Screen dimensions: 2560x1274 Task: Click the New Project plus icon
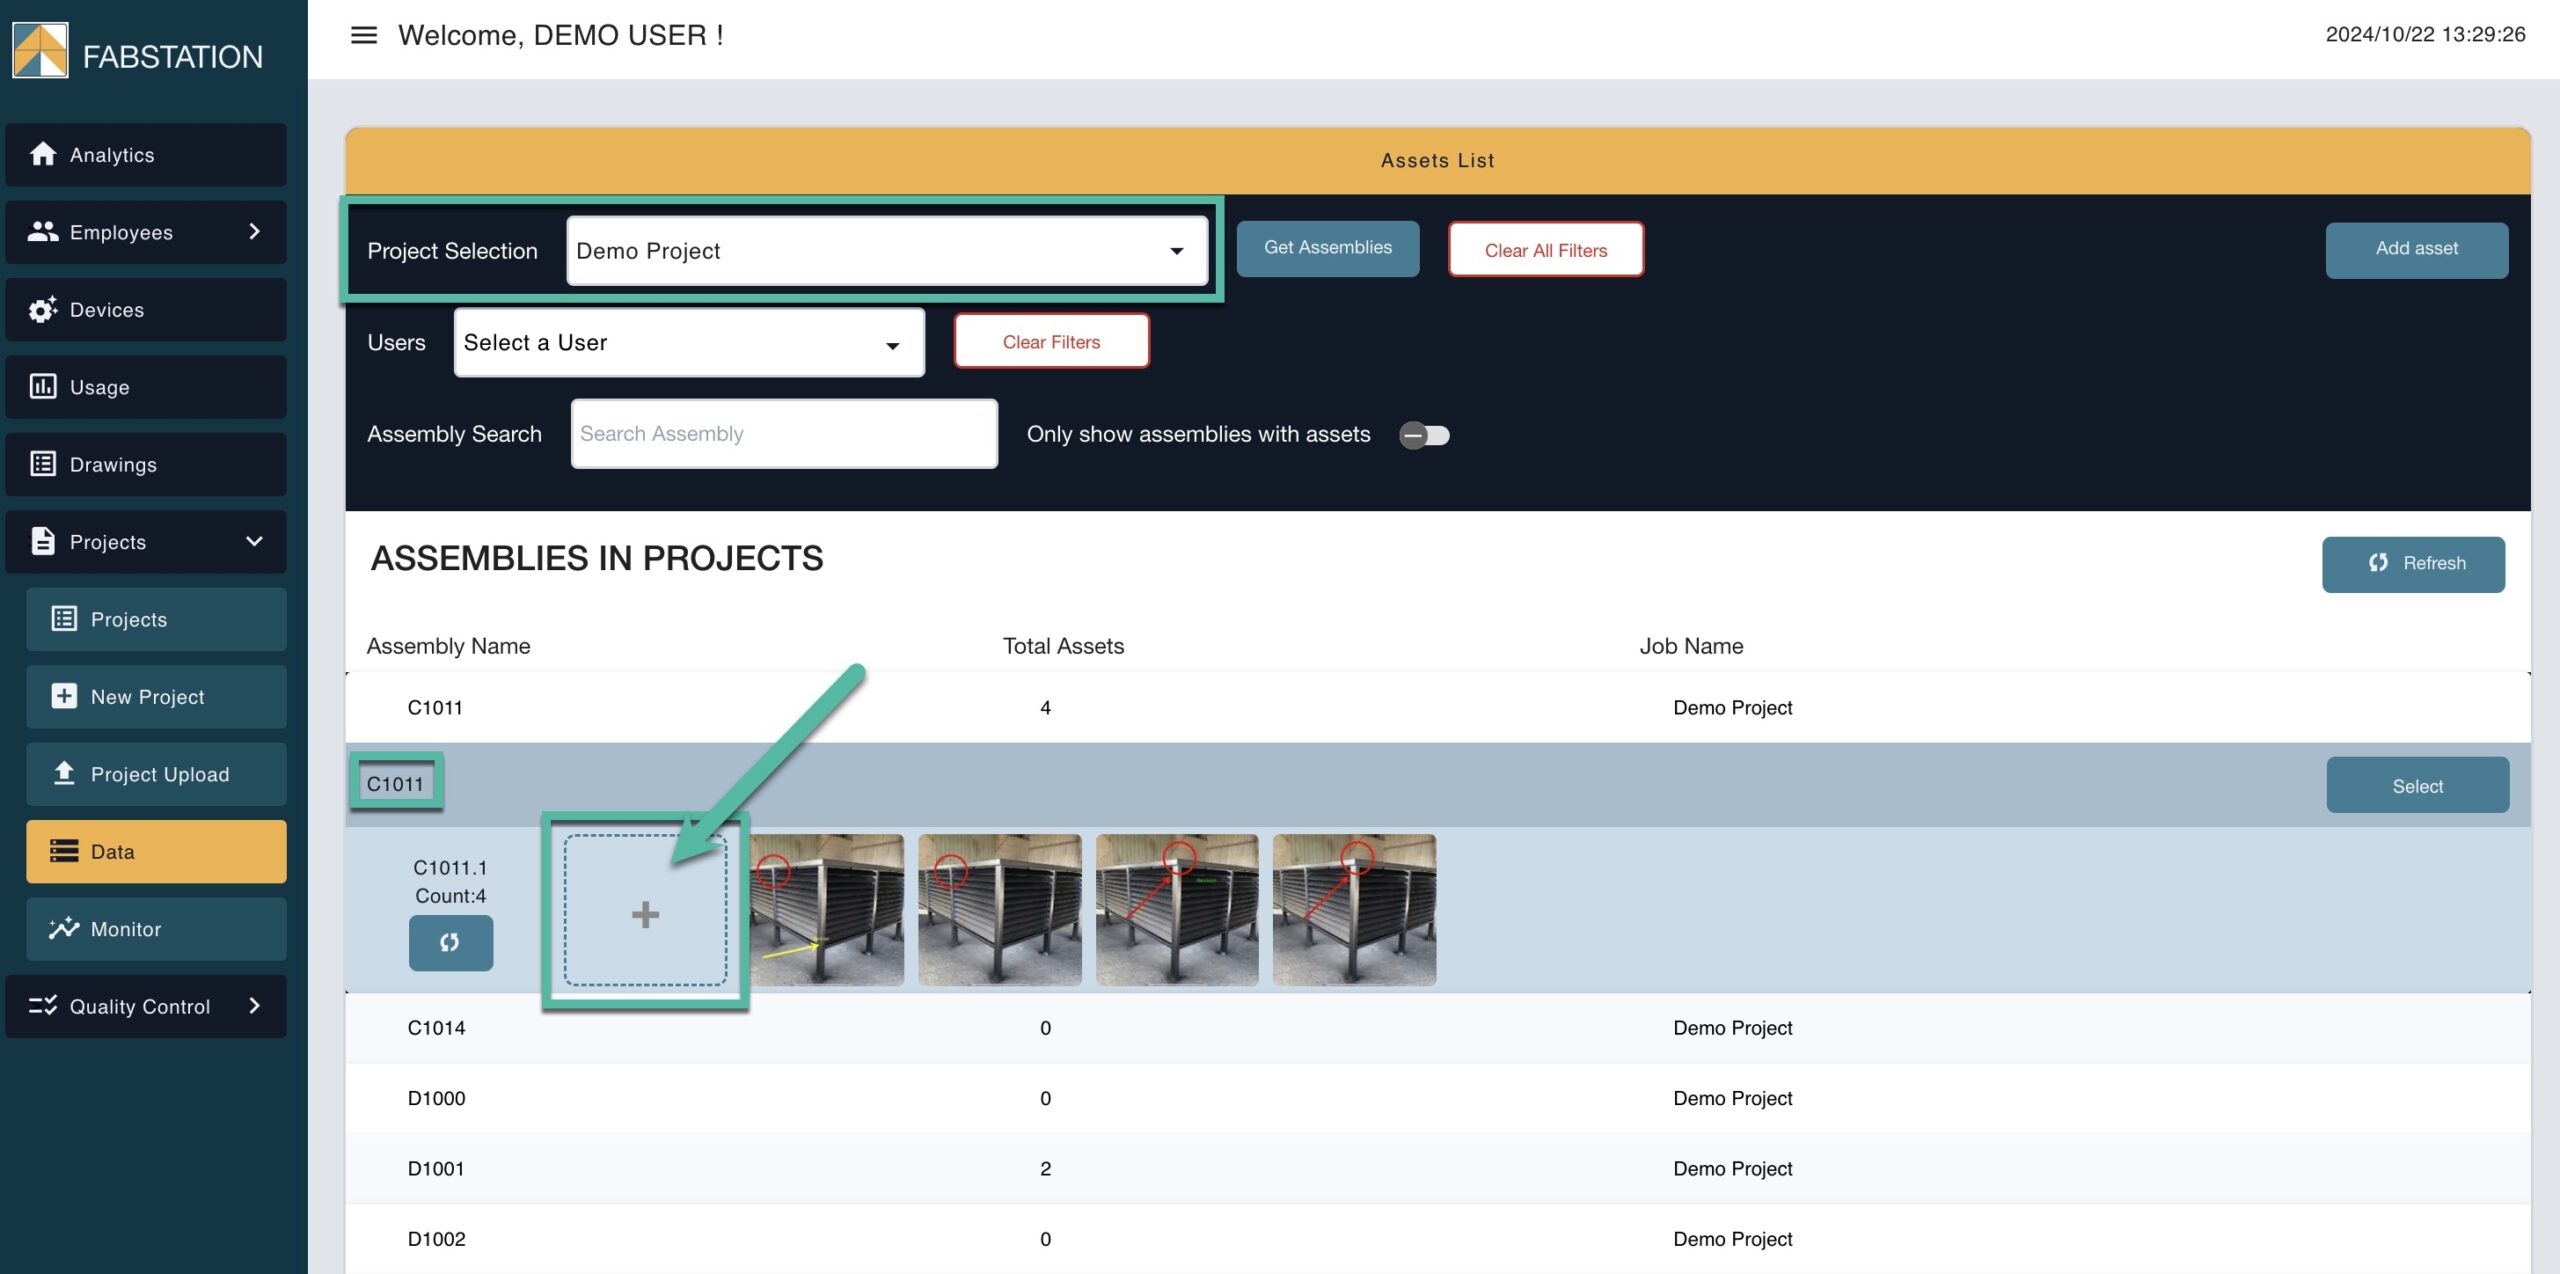tap(64, 697)
